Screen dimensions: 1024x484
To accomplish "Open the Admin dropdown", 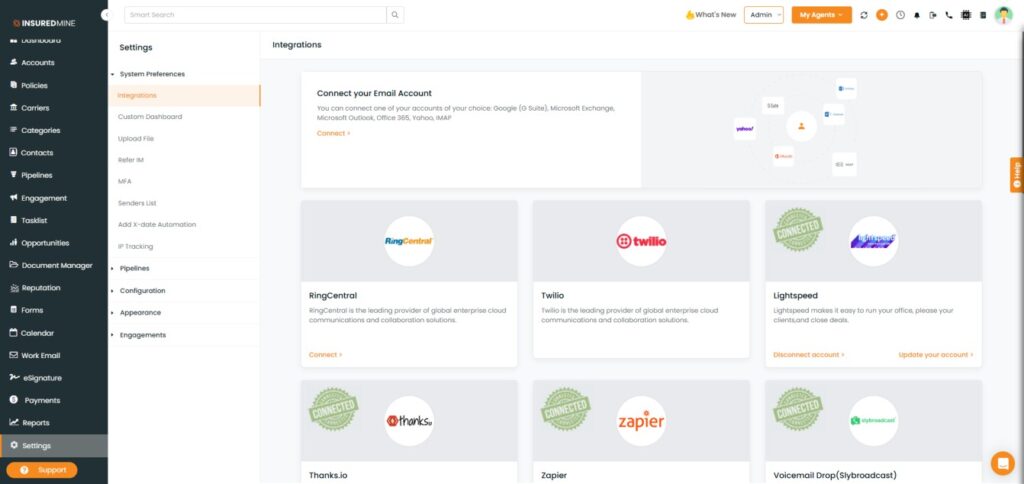I will coord(763,15).
